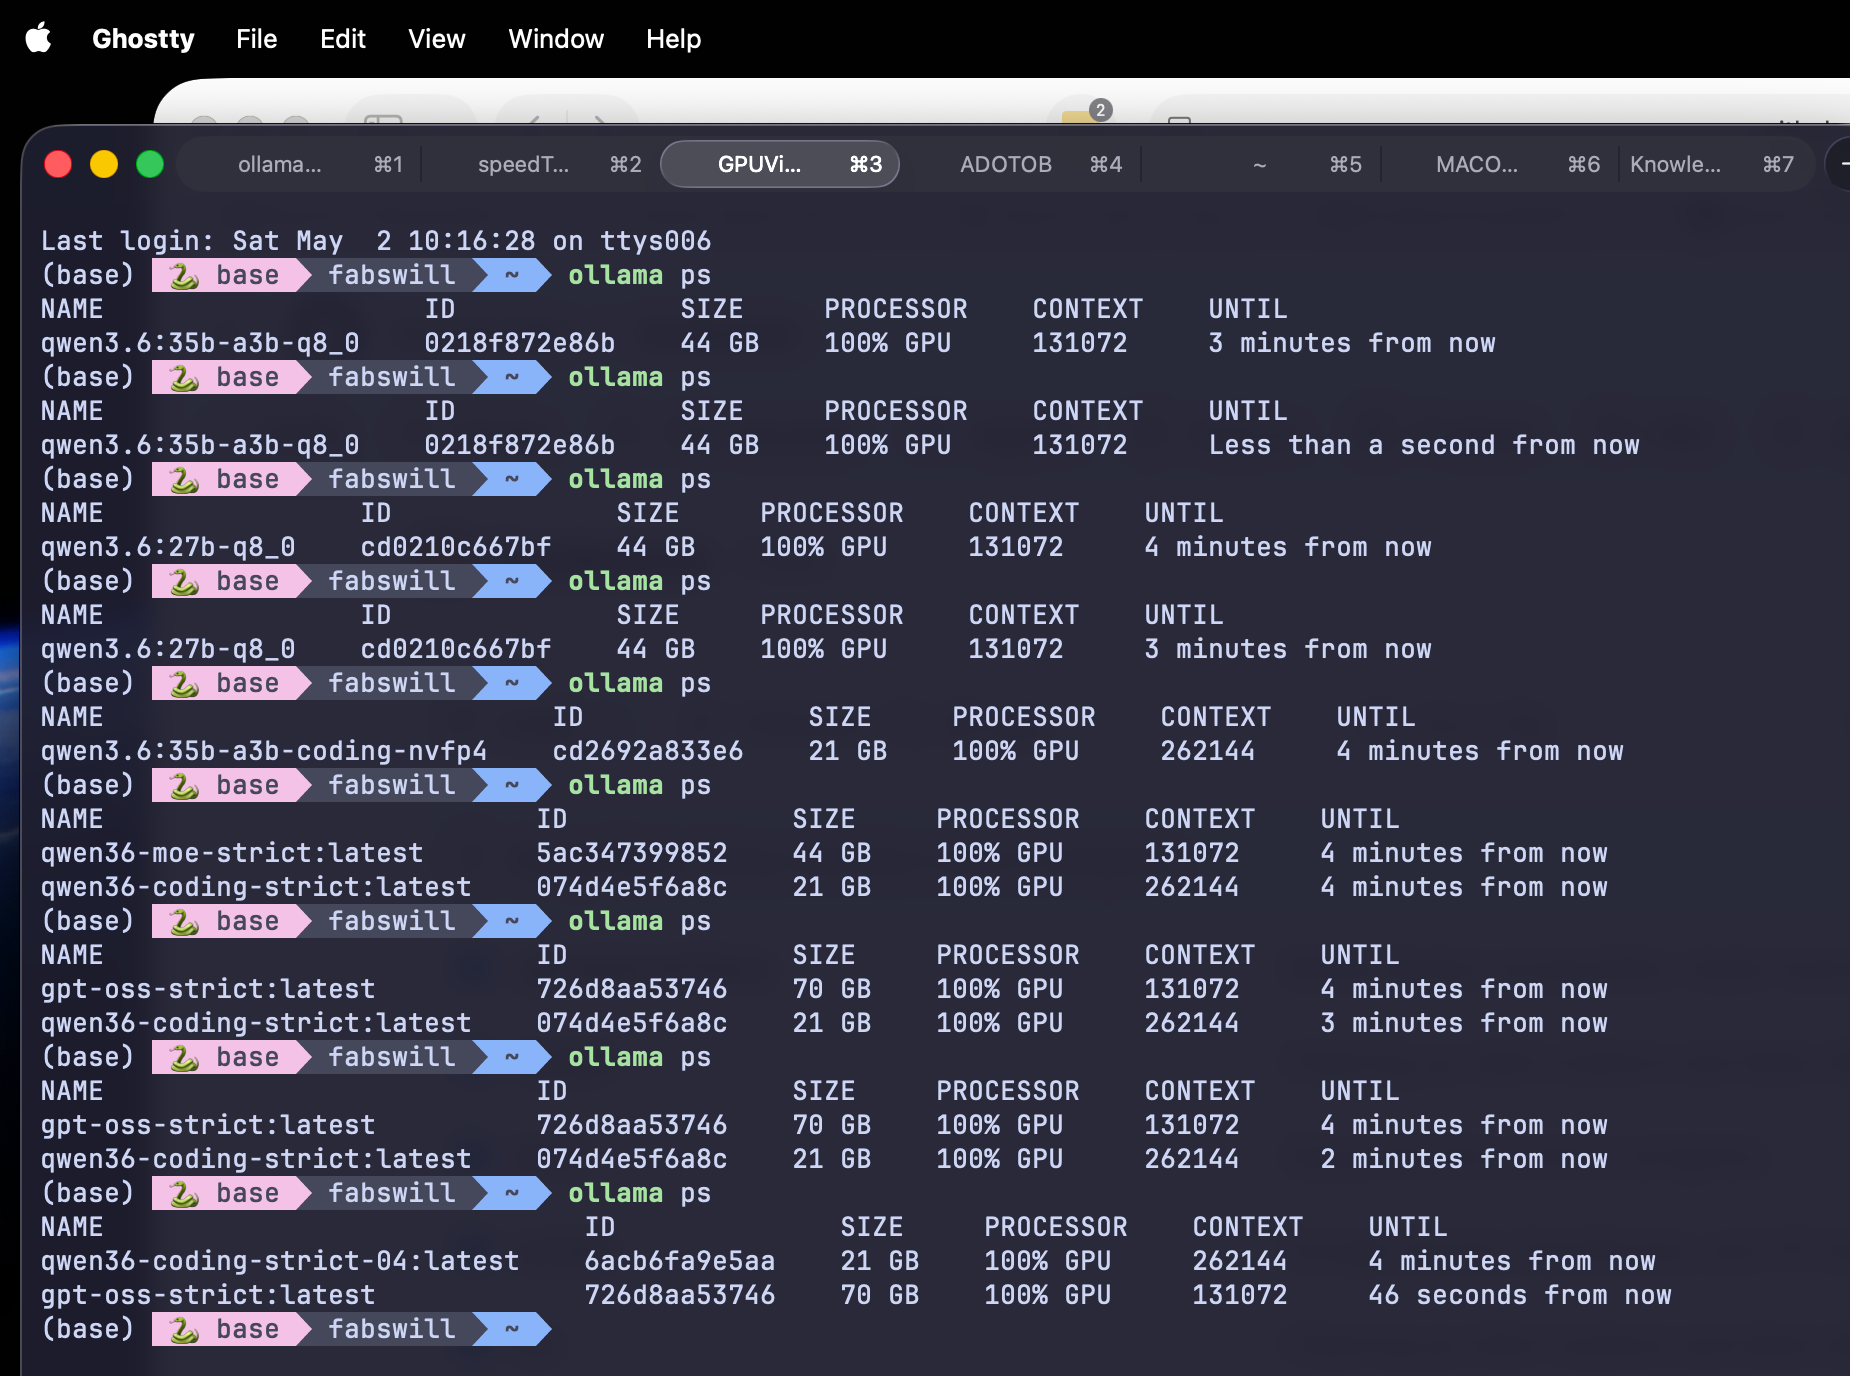This screenshot has width=1850, height=1376.
Task: Open the View menu
Action: pos(436,39)
